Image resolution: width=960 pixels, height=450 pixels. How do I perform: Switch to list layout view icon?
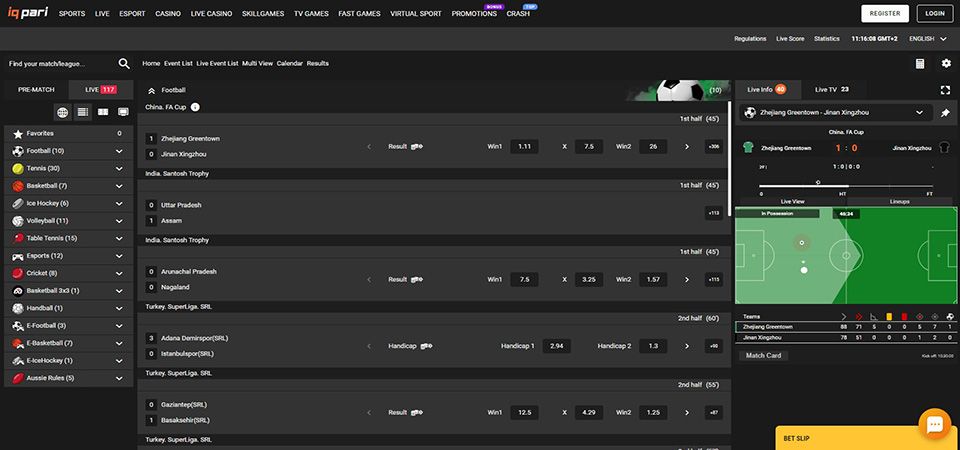point(83,112)
